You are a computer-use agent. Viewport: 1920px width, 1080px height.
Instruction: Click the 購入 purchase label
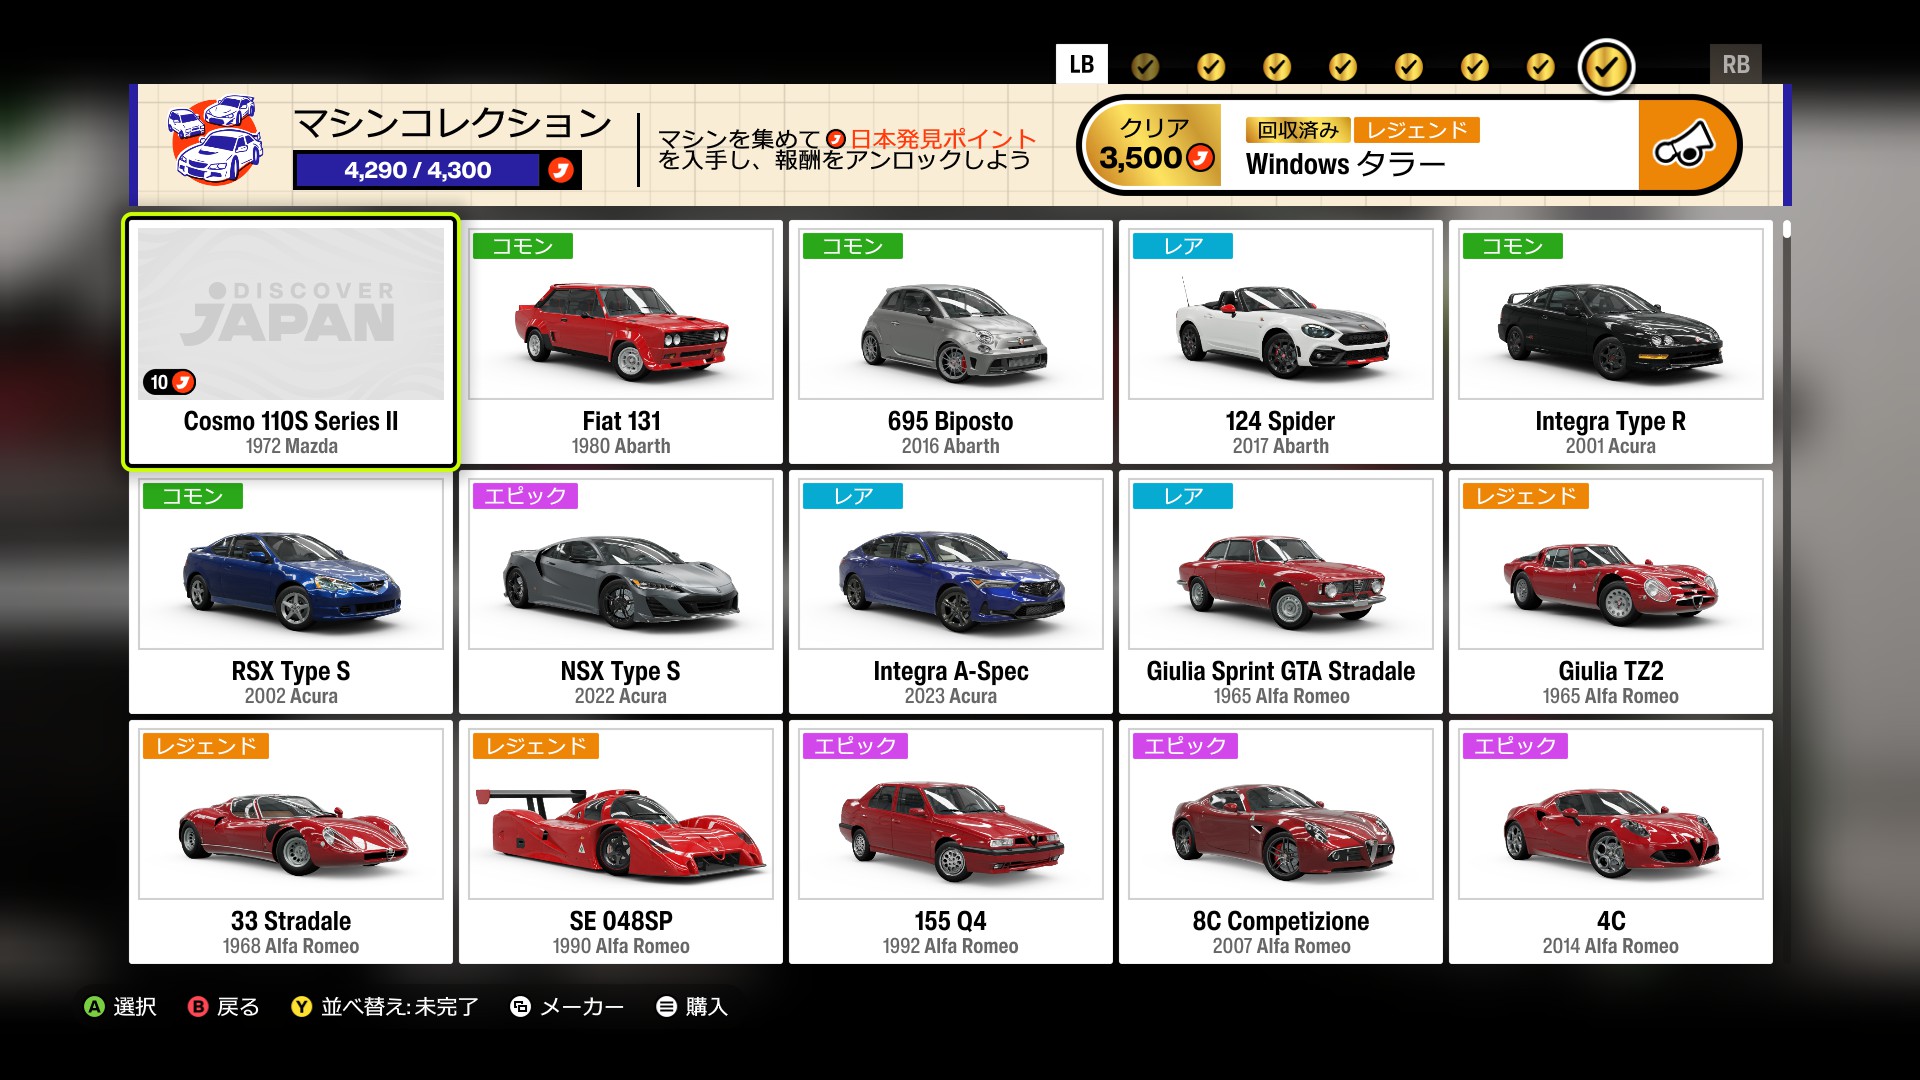(x=707, y=1007)
